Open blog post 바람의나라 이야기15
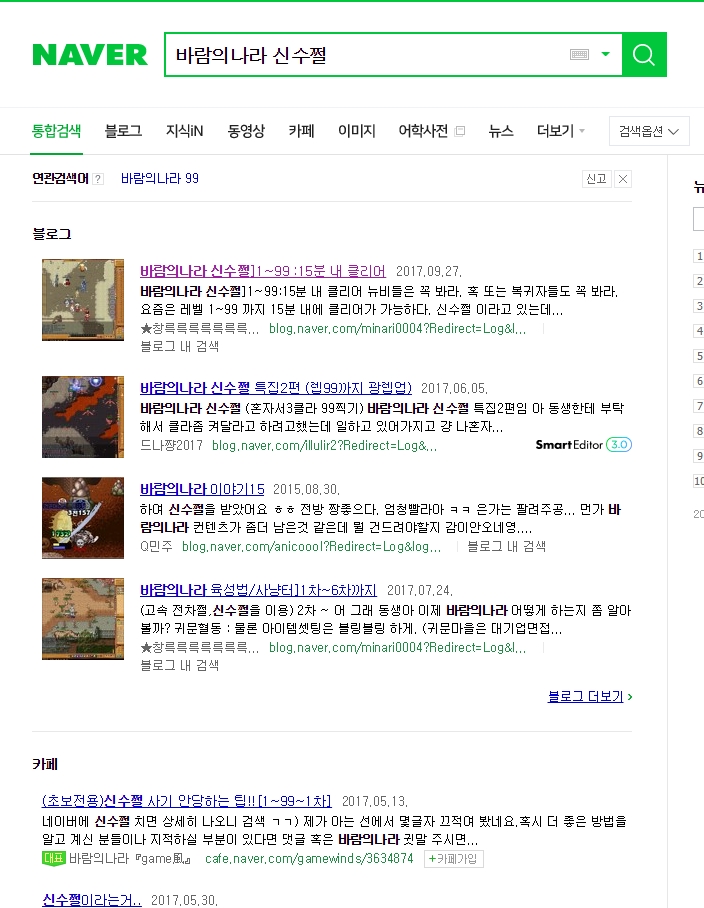704x908 pixels. [202, 489]
